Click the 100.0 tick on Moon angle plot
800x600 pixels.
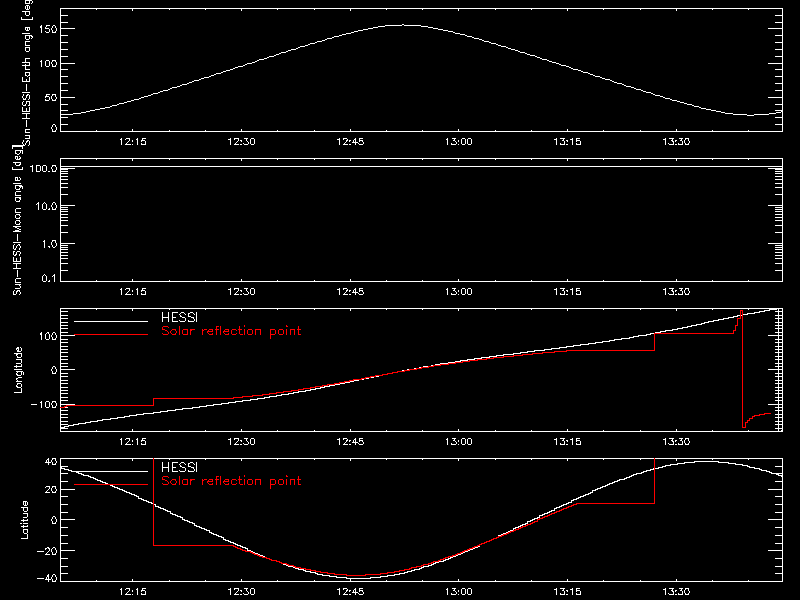coord(43,168)
